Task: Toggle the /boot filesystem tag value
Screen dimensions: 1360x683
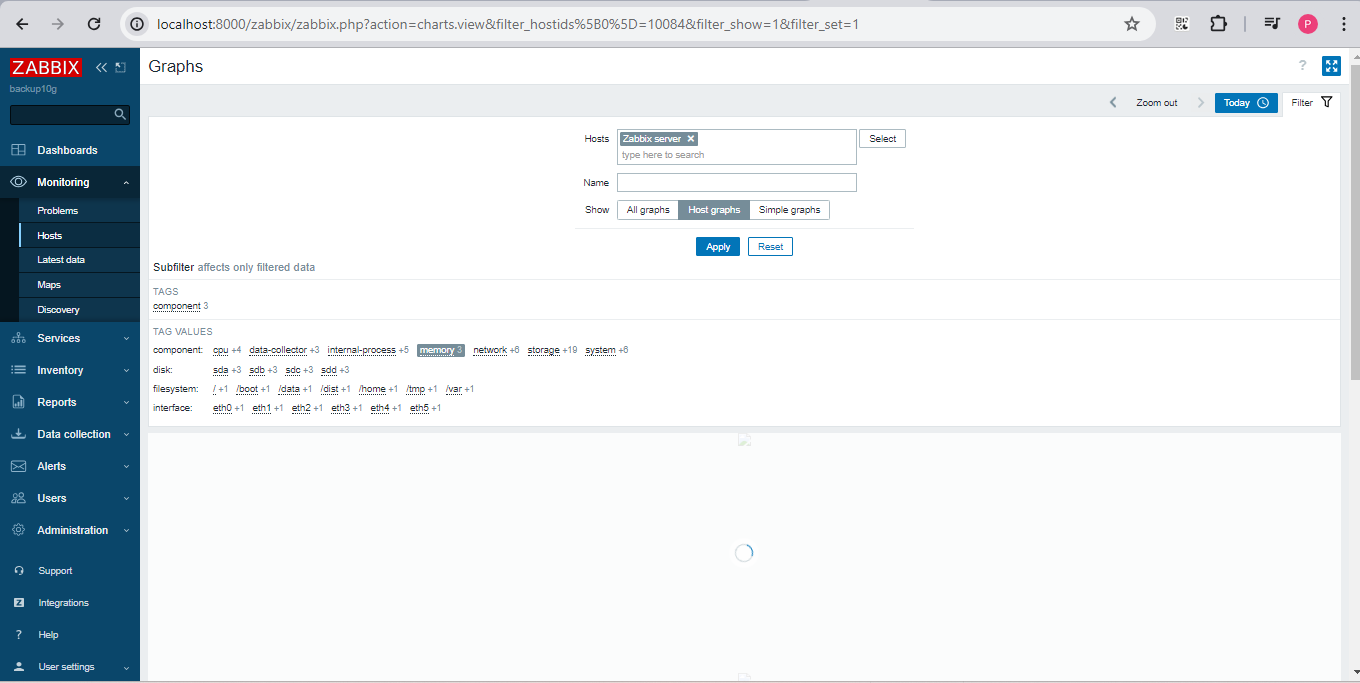Action: point(247,389)
